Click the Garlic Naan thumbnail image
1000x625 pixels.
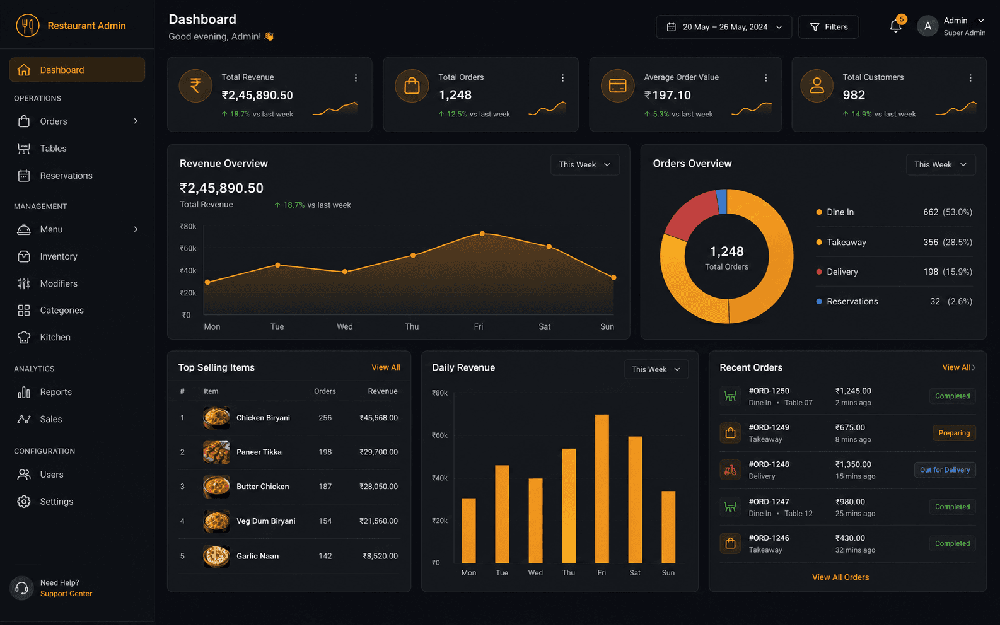pyautogui.click(x=216, y=555)
